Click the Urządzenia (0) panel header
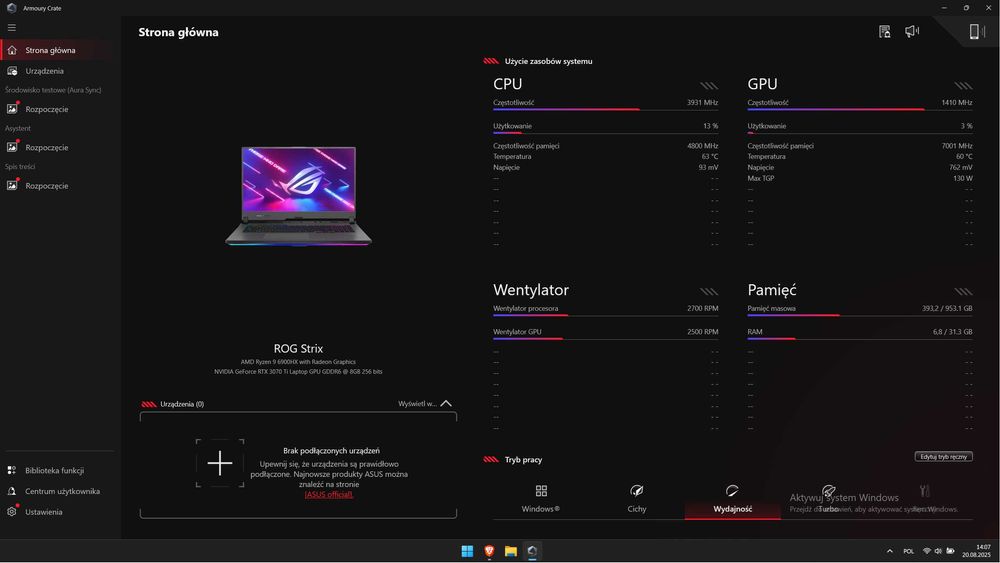 [x=182, y=404]
